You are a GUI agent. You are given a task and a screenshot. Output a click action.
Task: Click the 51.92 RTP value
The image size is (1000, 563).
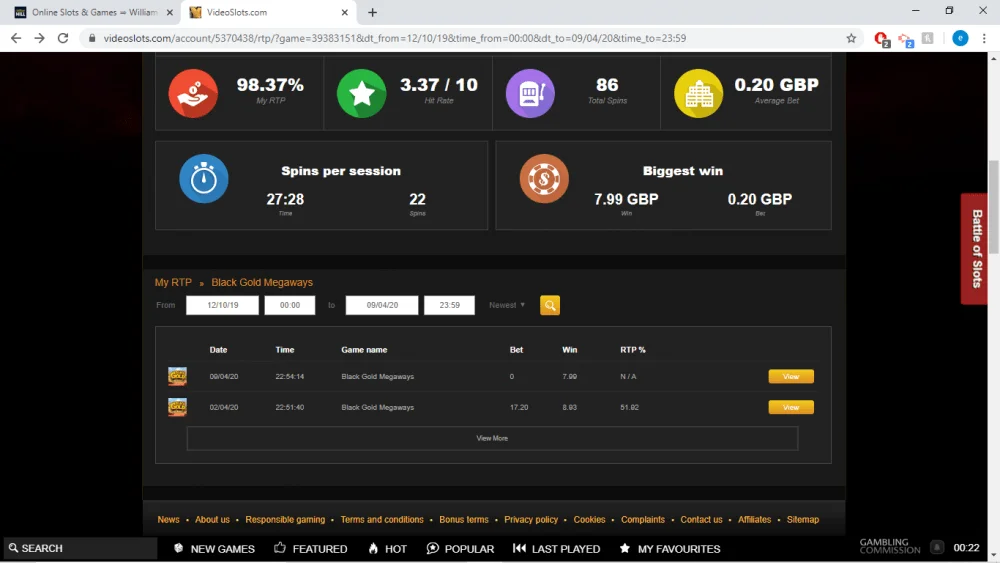[x=629, y=407]
